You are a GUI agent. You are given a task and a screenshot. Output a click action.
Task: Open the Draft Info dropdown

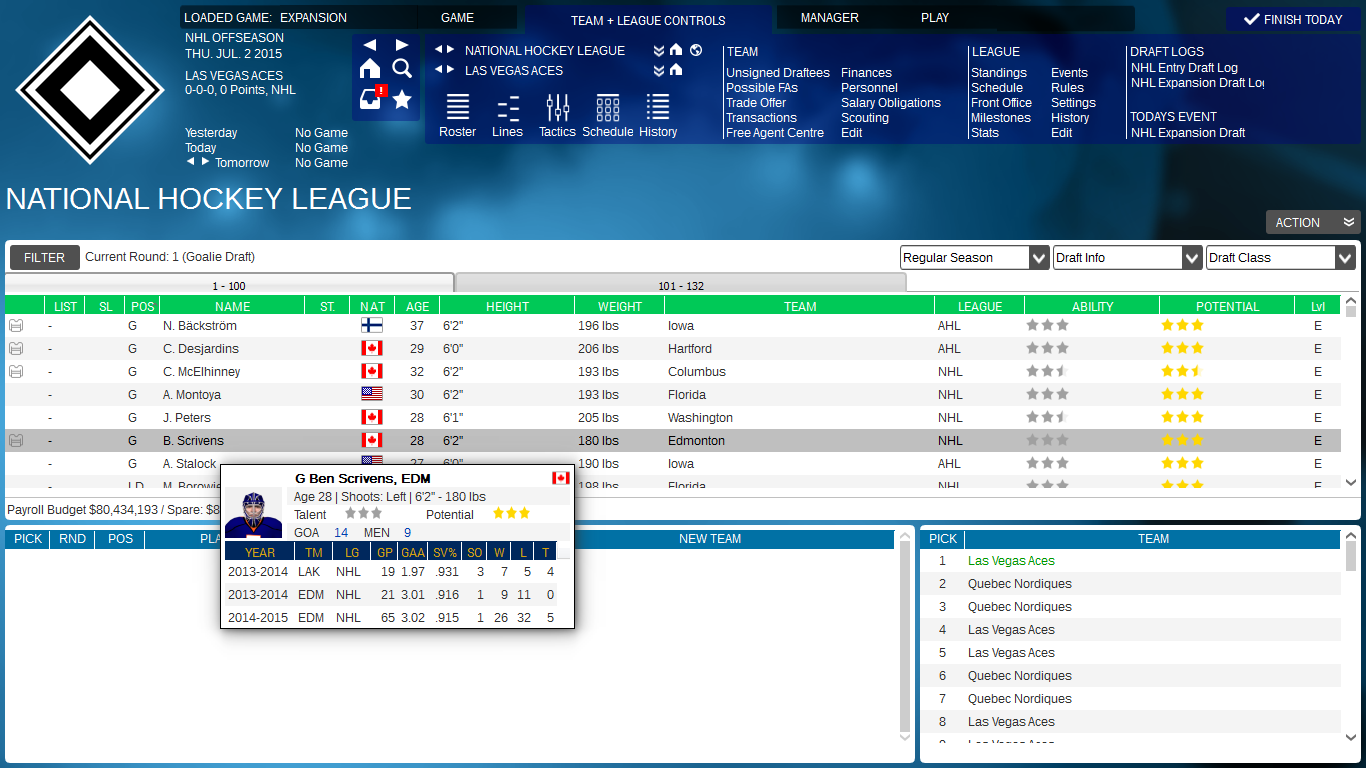click(1127, 258)
